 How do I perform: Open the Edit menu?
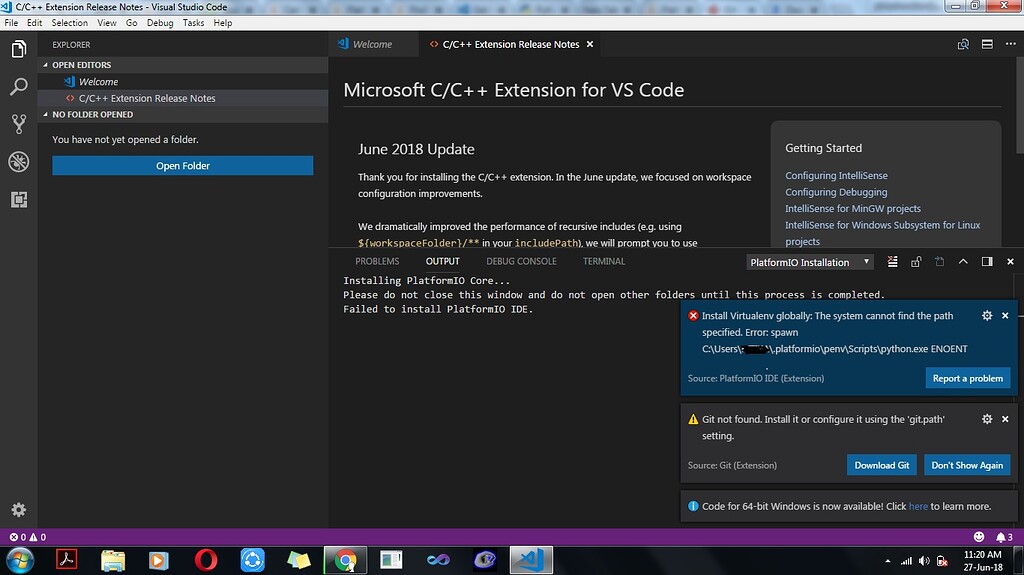[34, 23]
